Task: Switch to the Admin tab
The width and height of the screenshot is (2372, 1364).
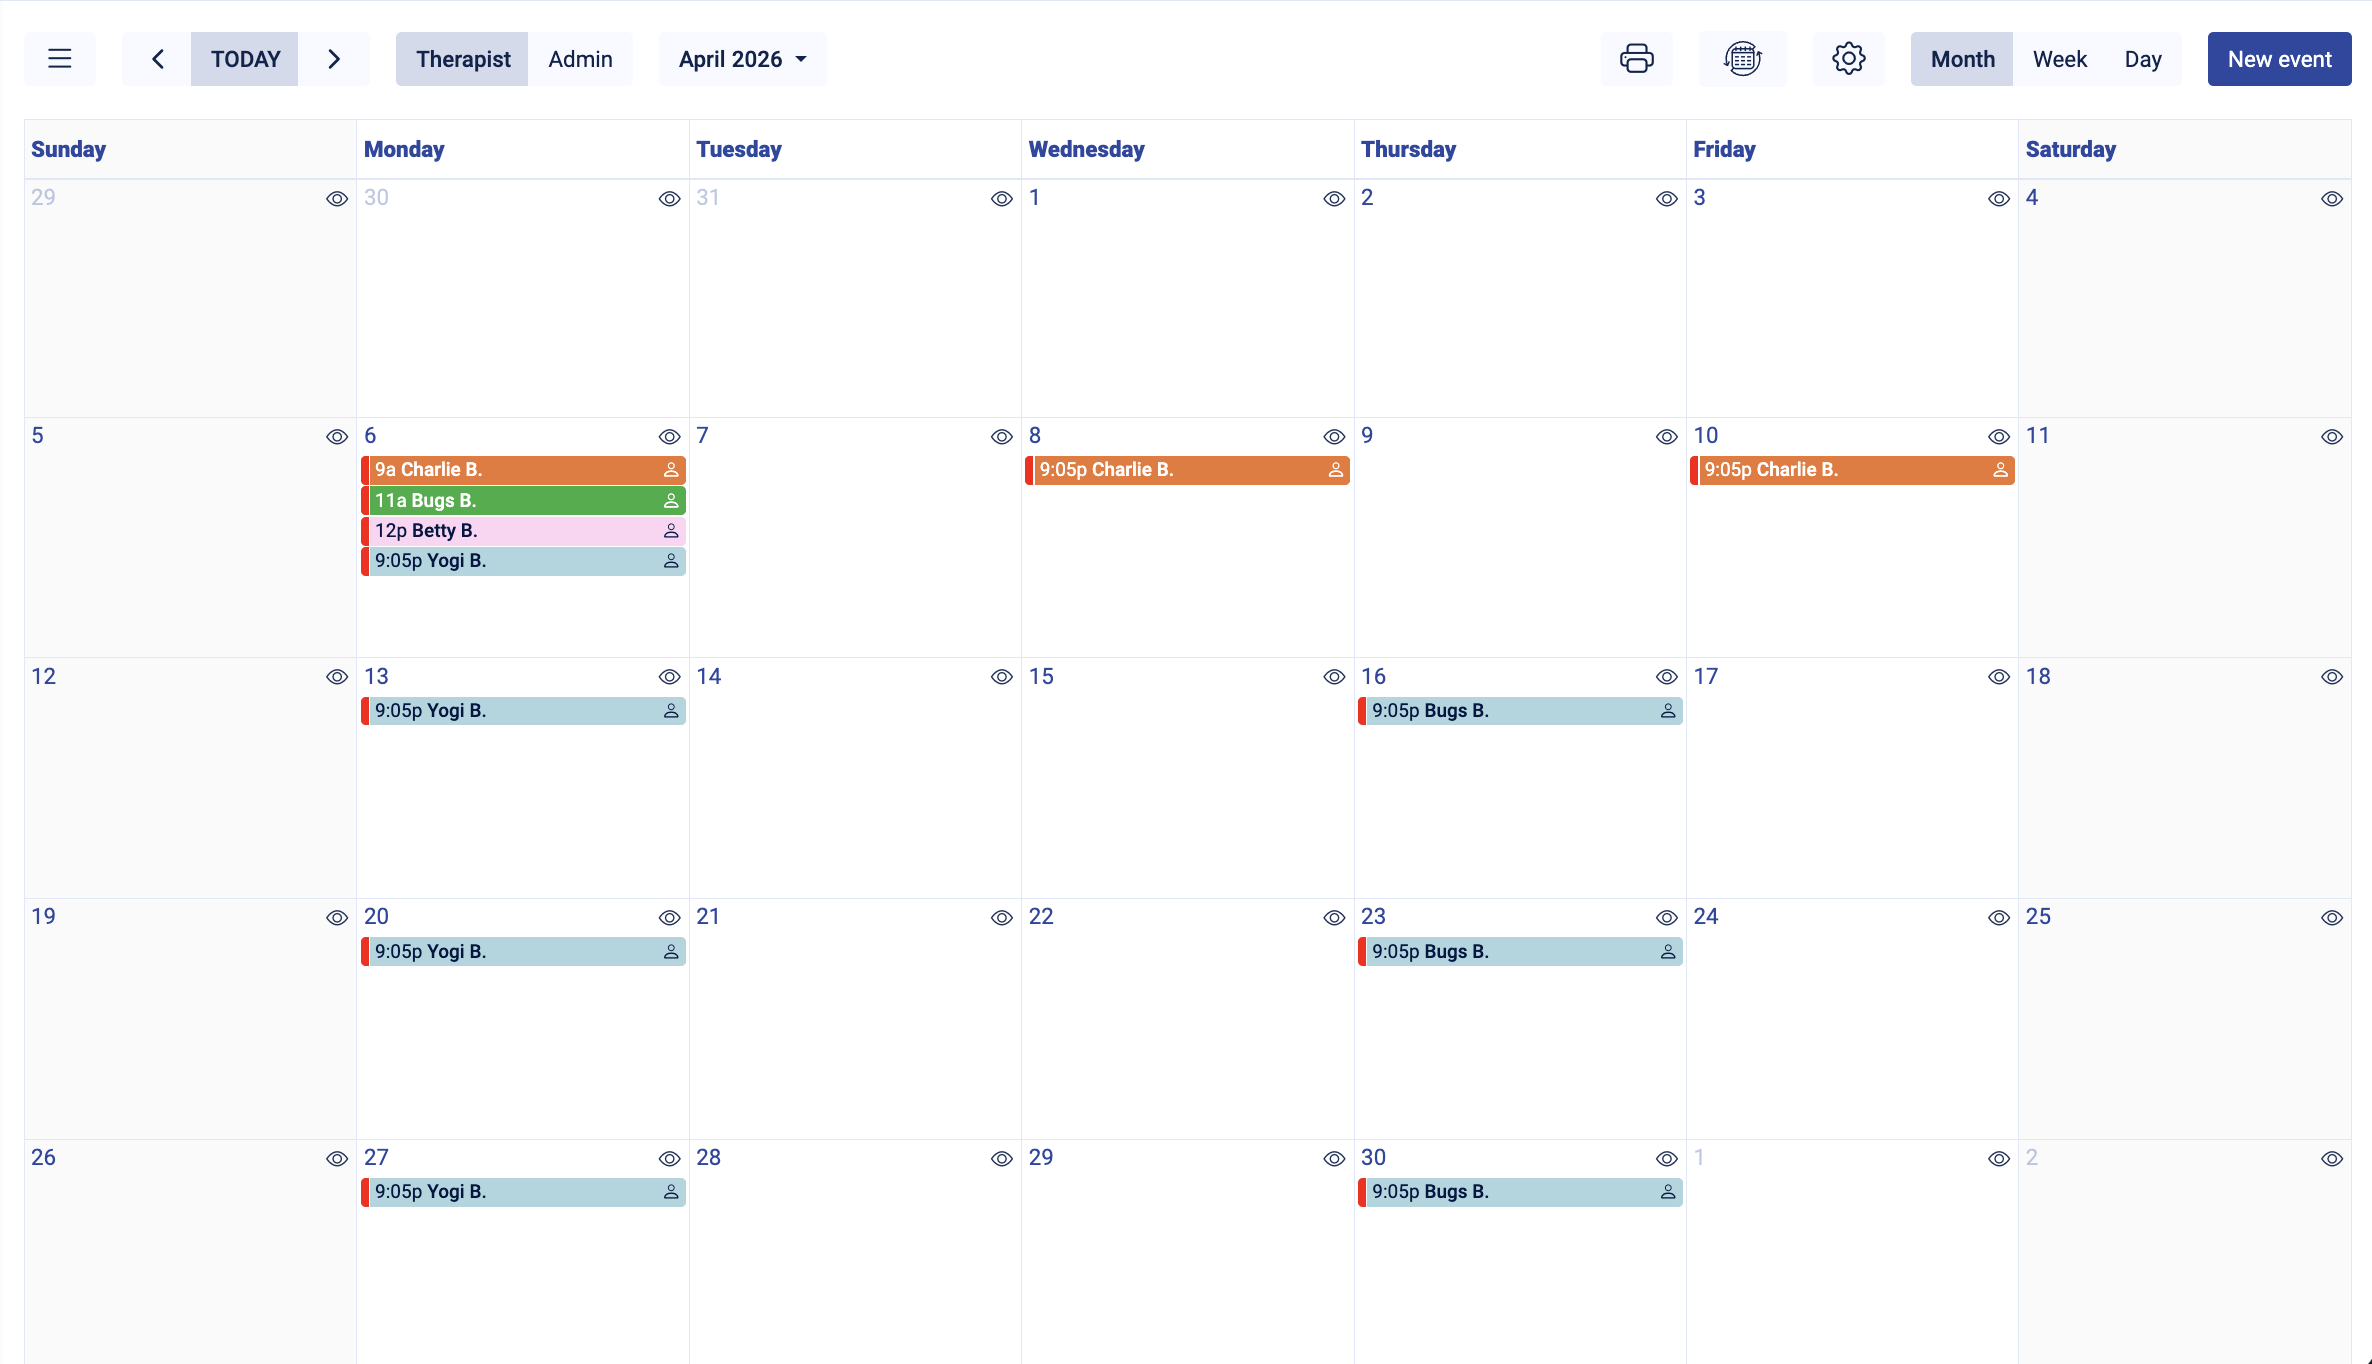Action: point(580,58)
